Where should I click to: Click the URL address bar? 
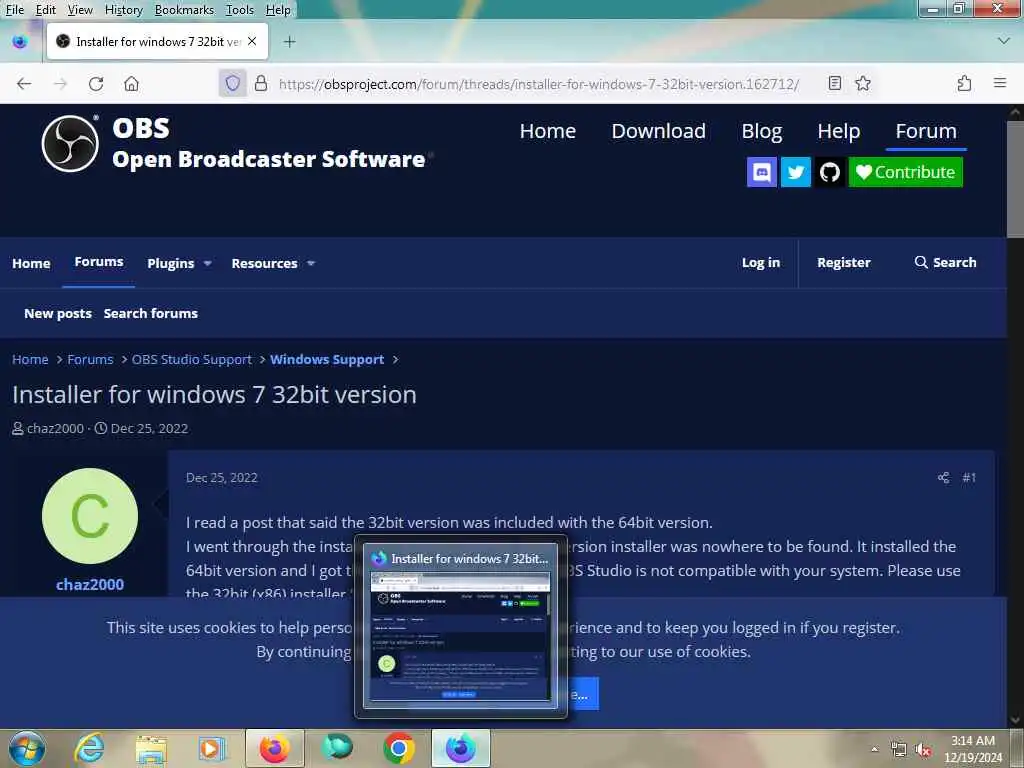[x=539, y=84]
